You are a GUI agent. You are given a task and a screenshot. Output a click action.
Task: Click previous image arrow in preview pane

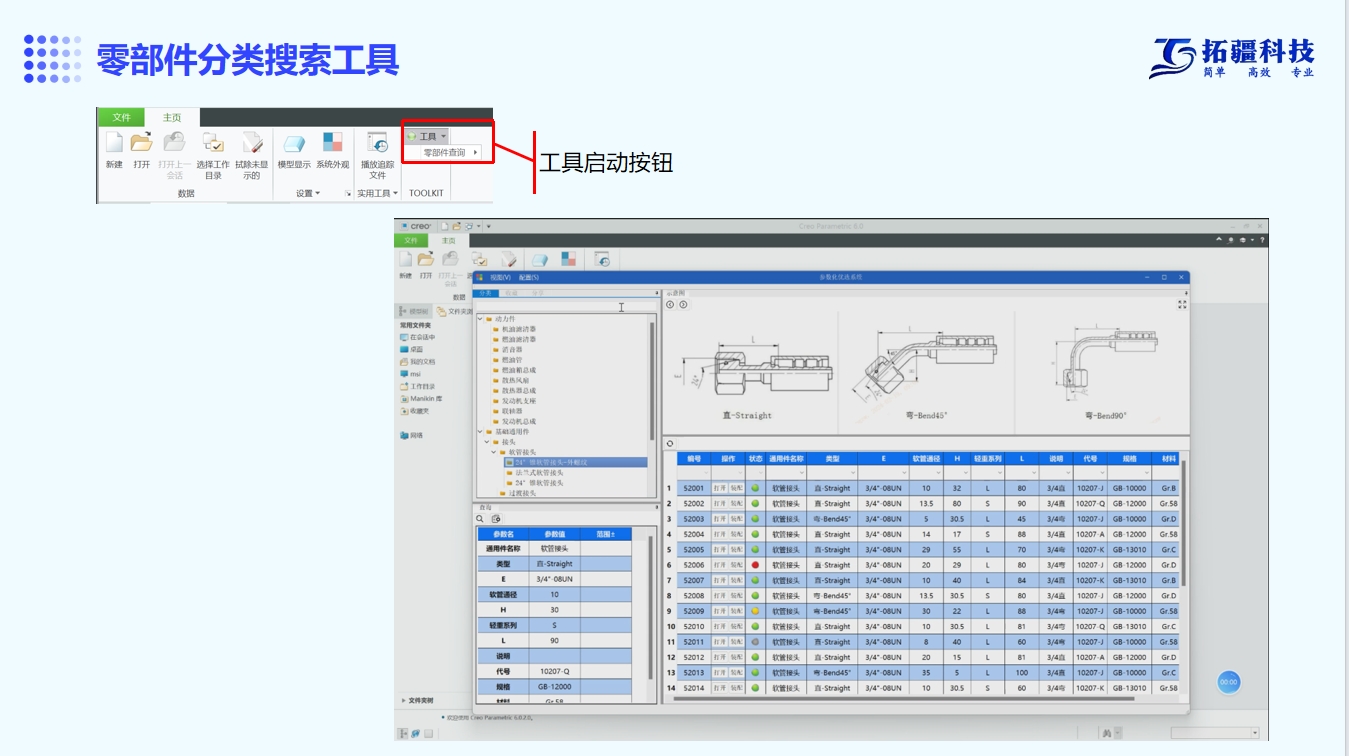(x=672, y=304)
